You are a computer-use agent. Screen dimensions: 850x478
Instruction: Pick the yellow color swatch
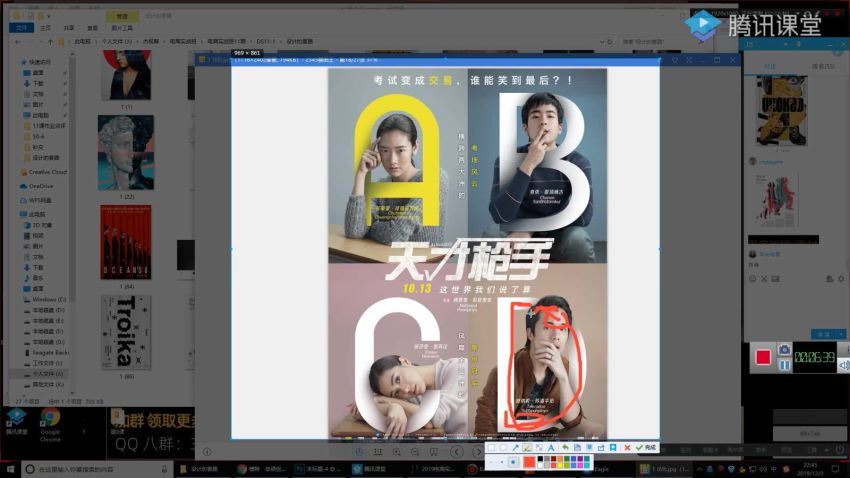point(560,466)
